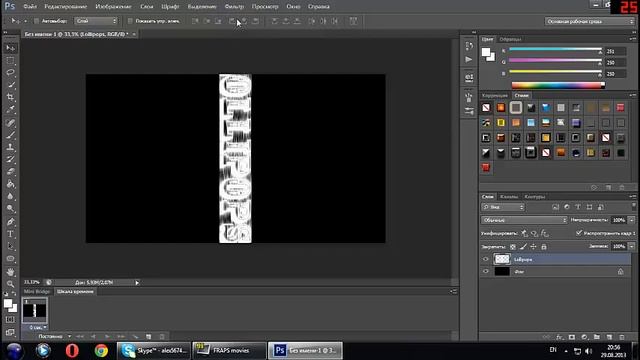Select the Lasso tool
The height and width of the screenshot is (360, 640).
coord(11,73)
